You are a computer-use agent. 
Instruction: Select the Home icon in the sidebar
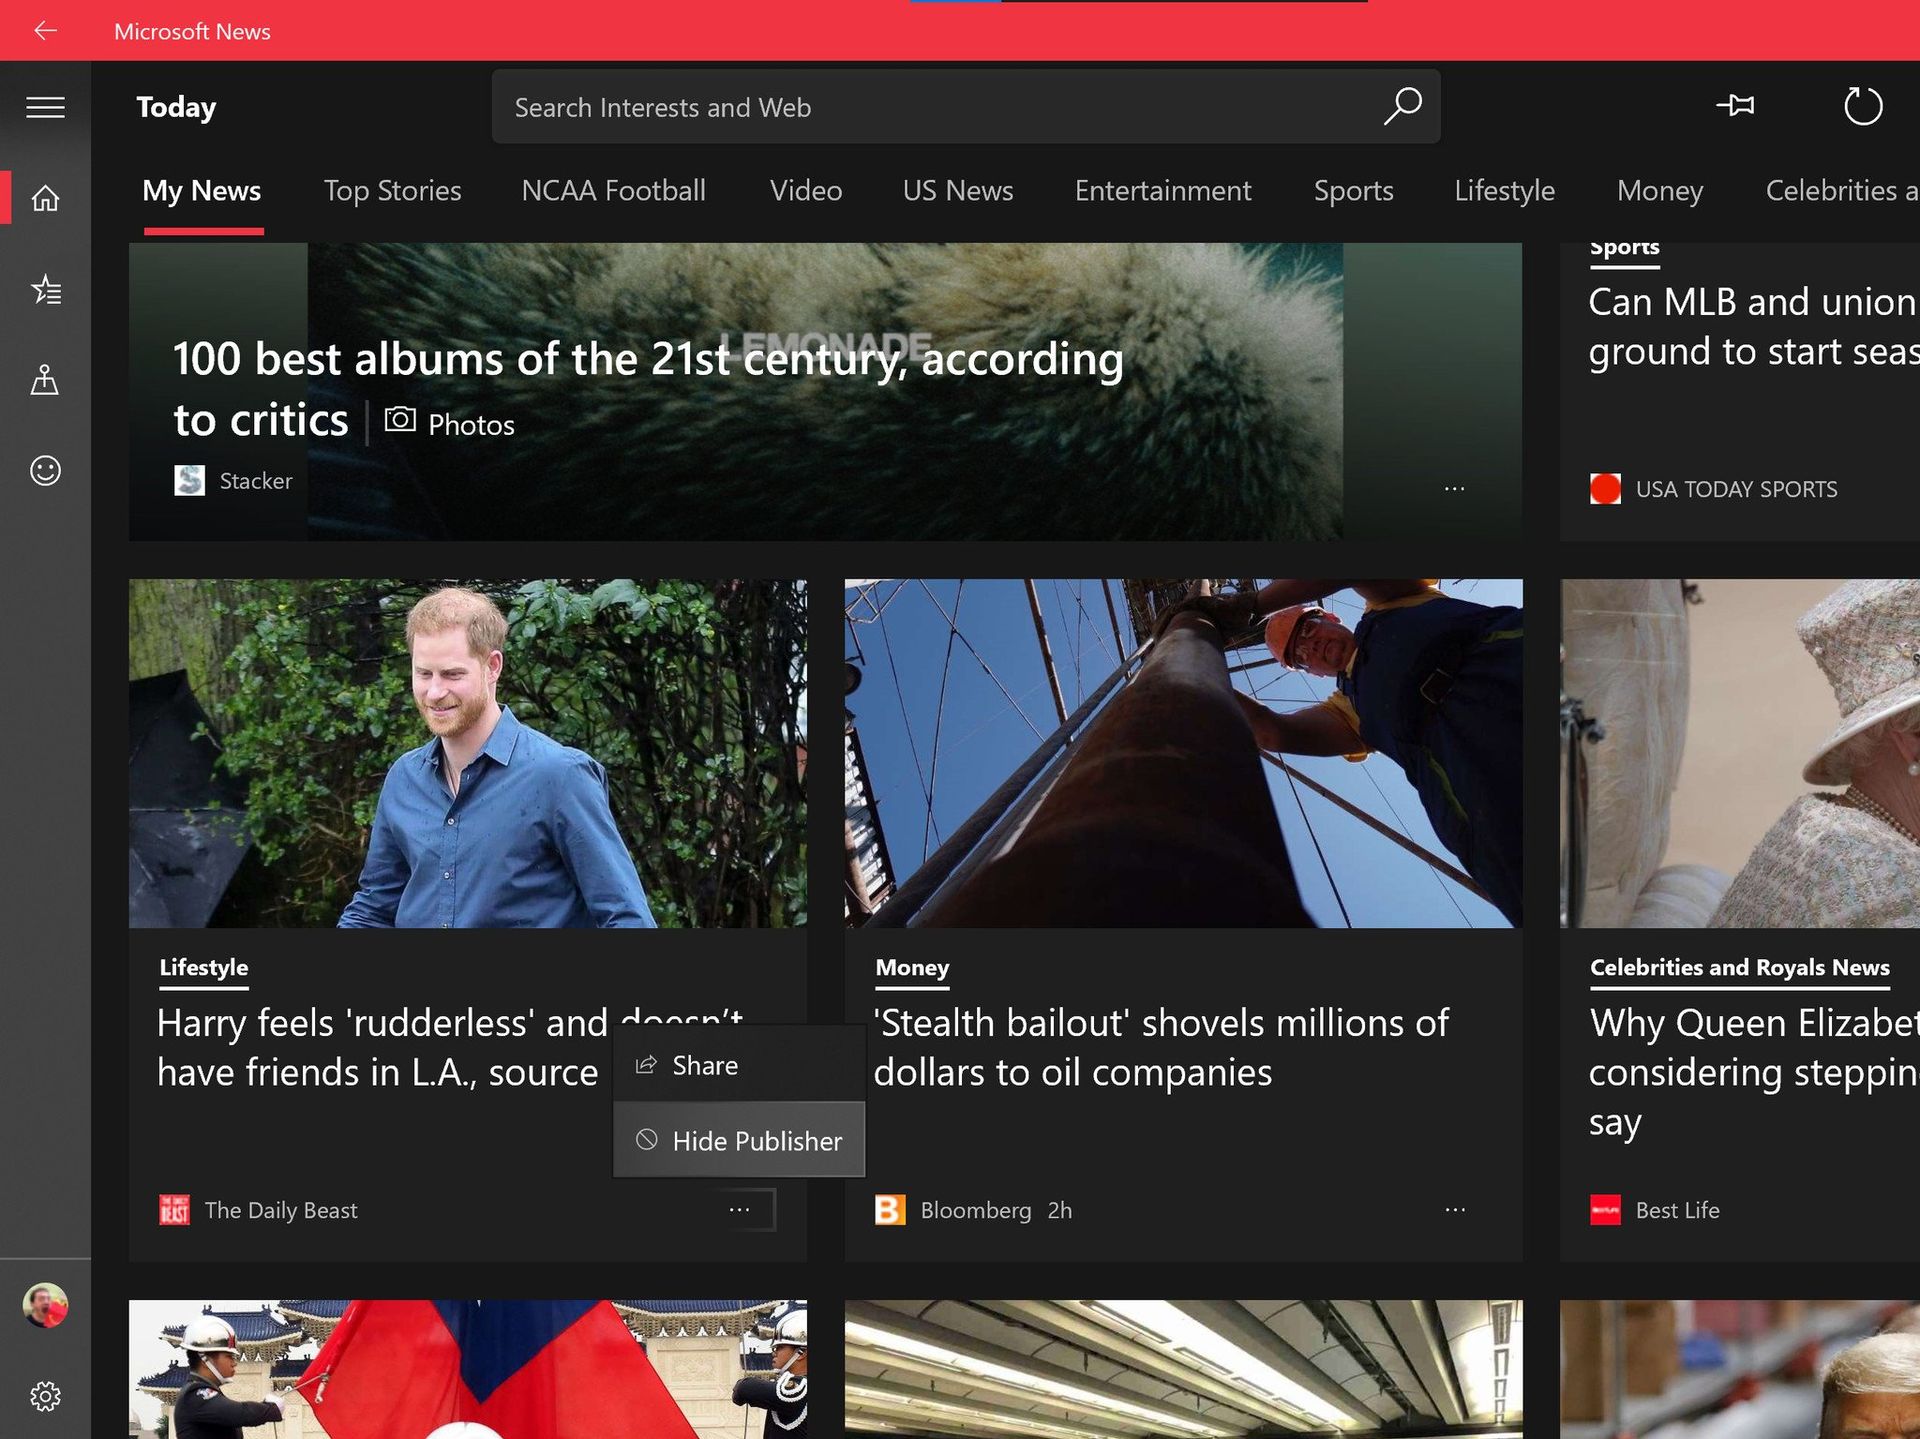pyautogui.click(x=45, y=197)
